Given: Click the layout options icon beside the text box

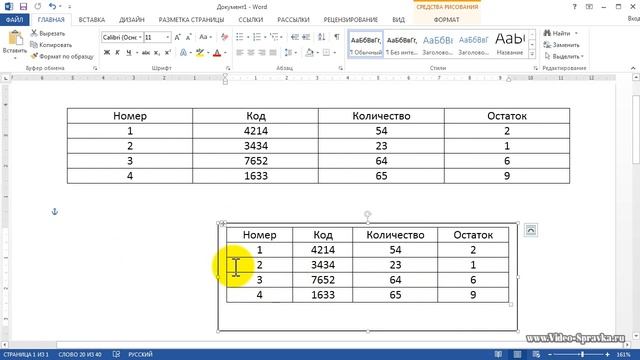Looking at the screenshot, I should pos(530,230).
